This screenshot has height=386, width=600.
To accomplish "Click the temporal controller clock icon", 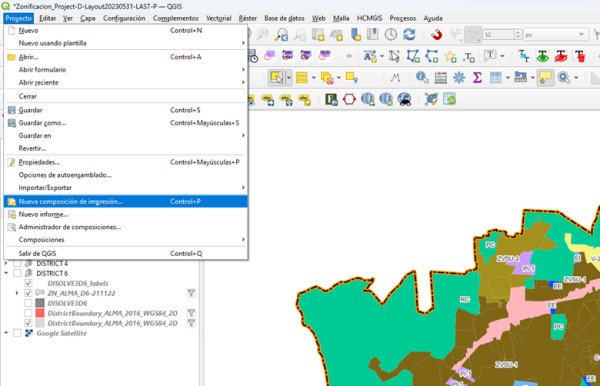I will click(x=390, y=34).
